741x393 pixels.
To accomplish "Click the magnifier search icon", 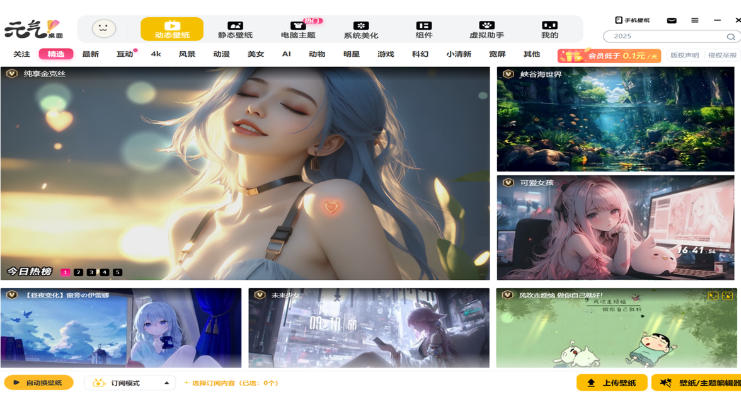I will click(731, 36).
